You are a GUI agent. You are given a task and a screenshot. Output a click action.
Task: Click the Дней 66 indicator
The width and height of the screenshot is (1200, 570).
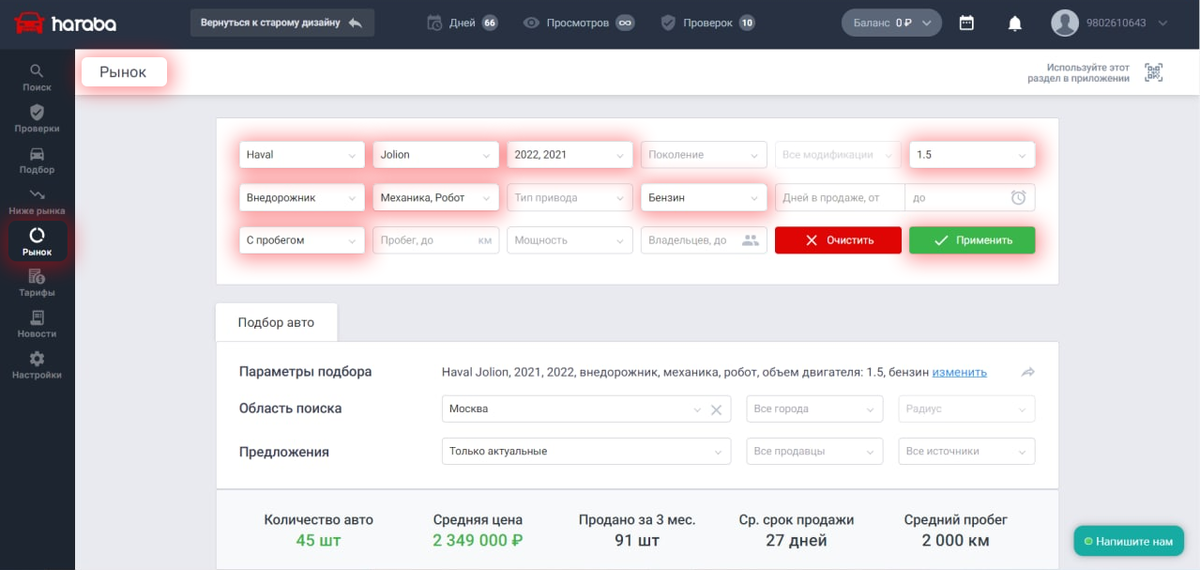[x=462, y=22]
